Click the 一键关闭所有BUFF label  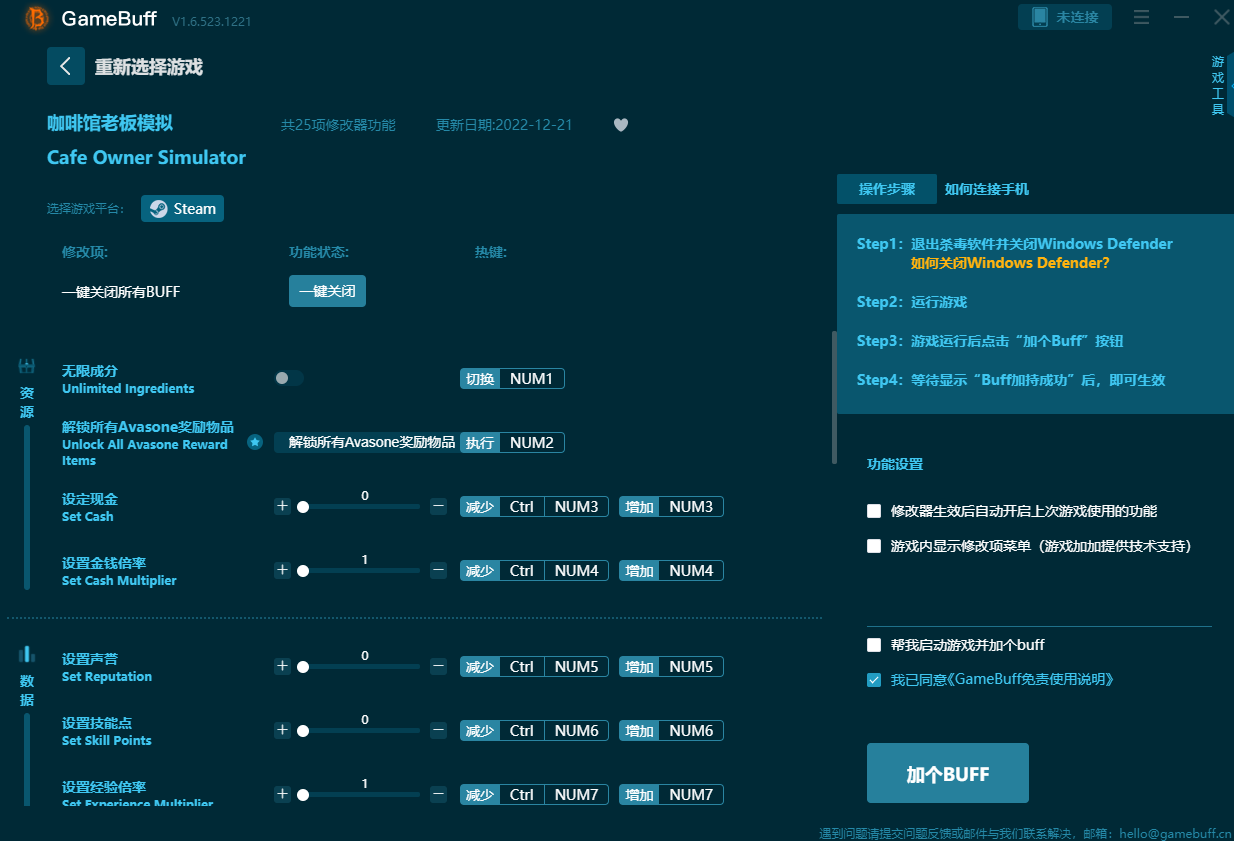pos(121,292)
